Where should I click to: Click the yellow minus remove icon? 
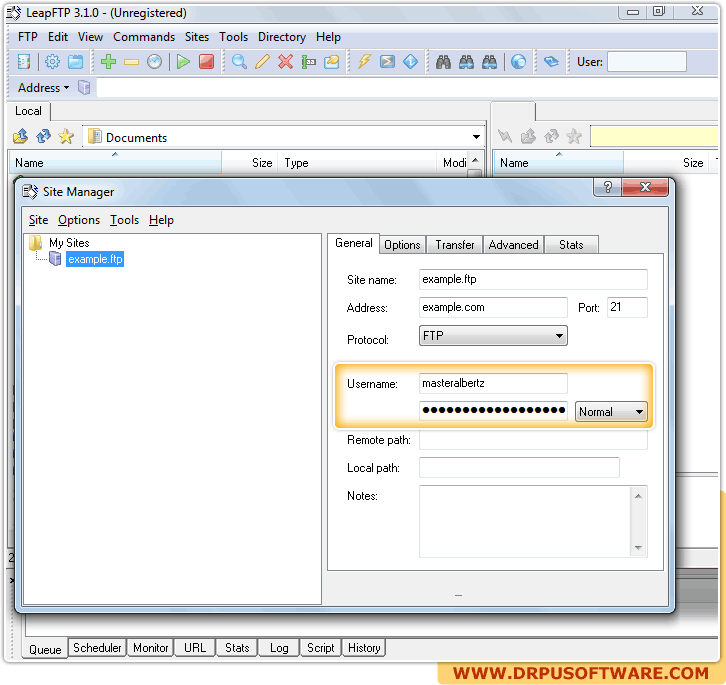(131, 62)
